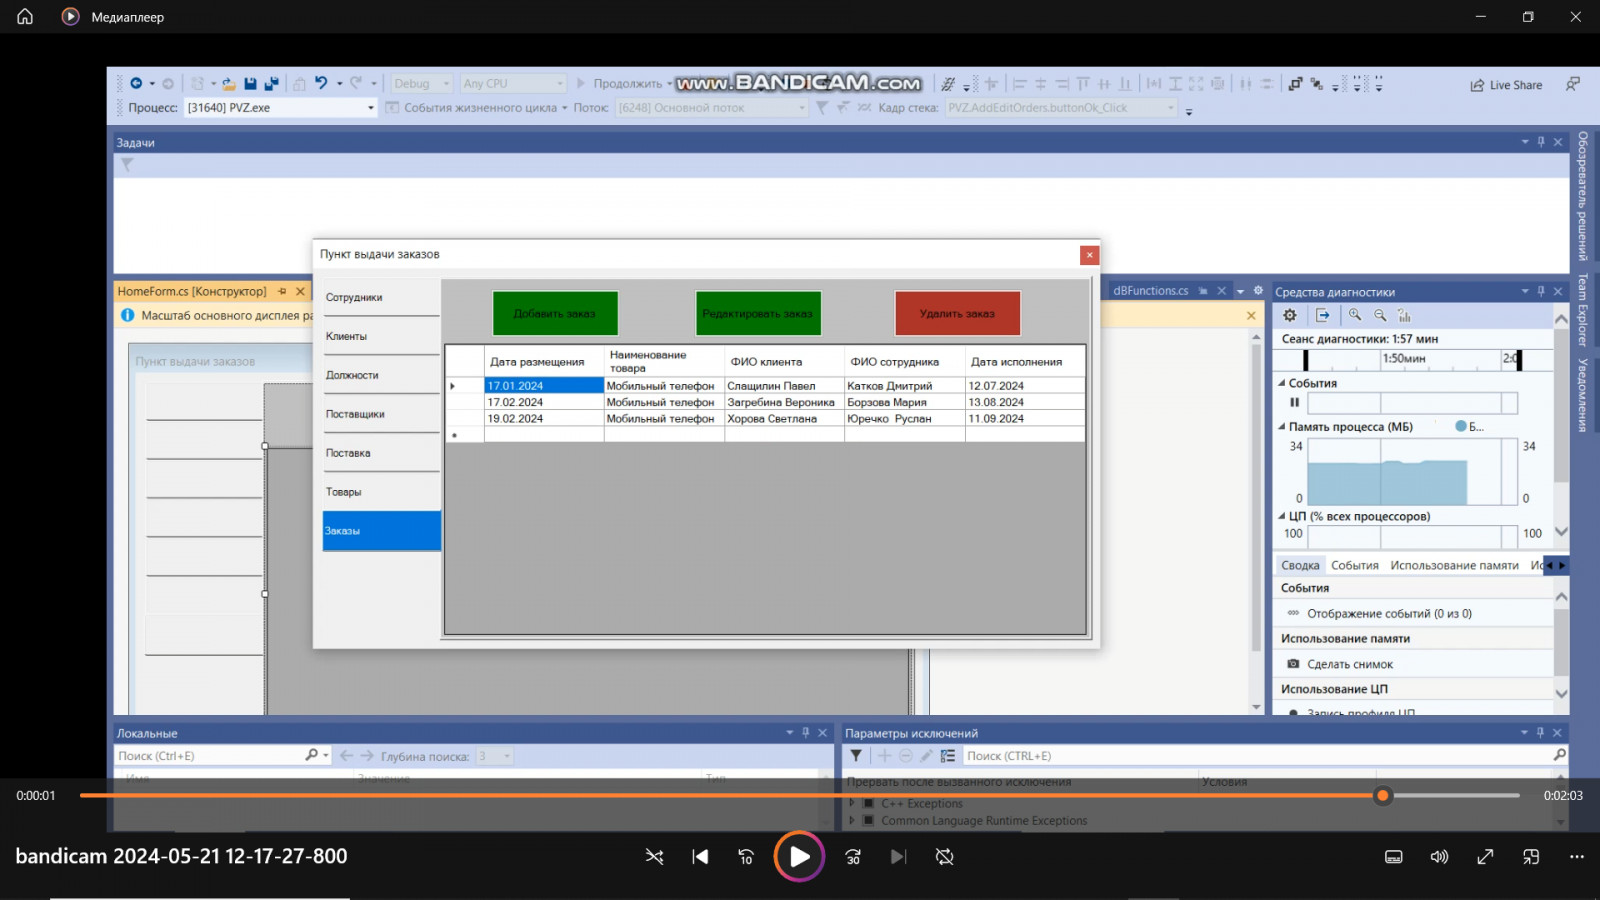Switch to the Использование памяти tab

pos(1454,566)
